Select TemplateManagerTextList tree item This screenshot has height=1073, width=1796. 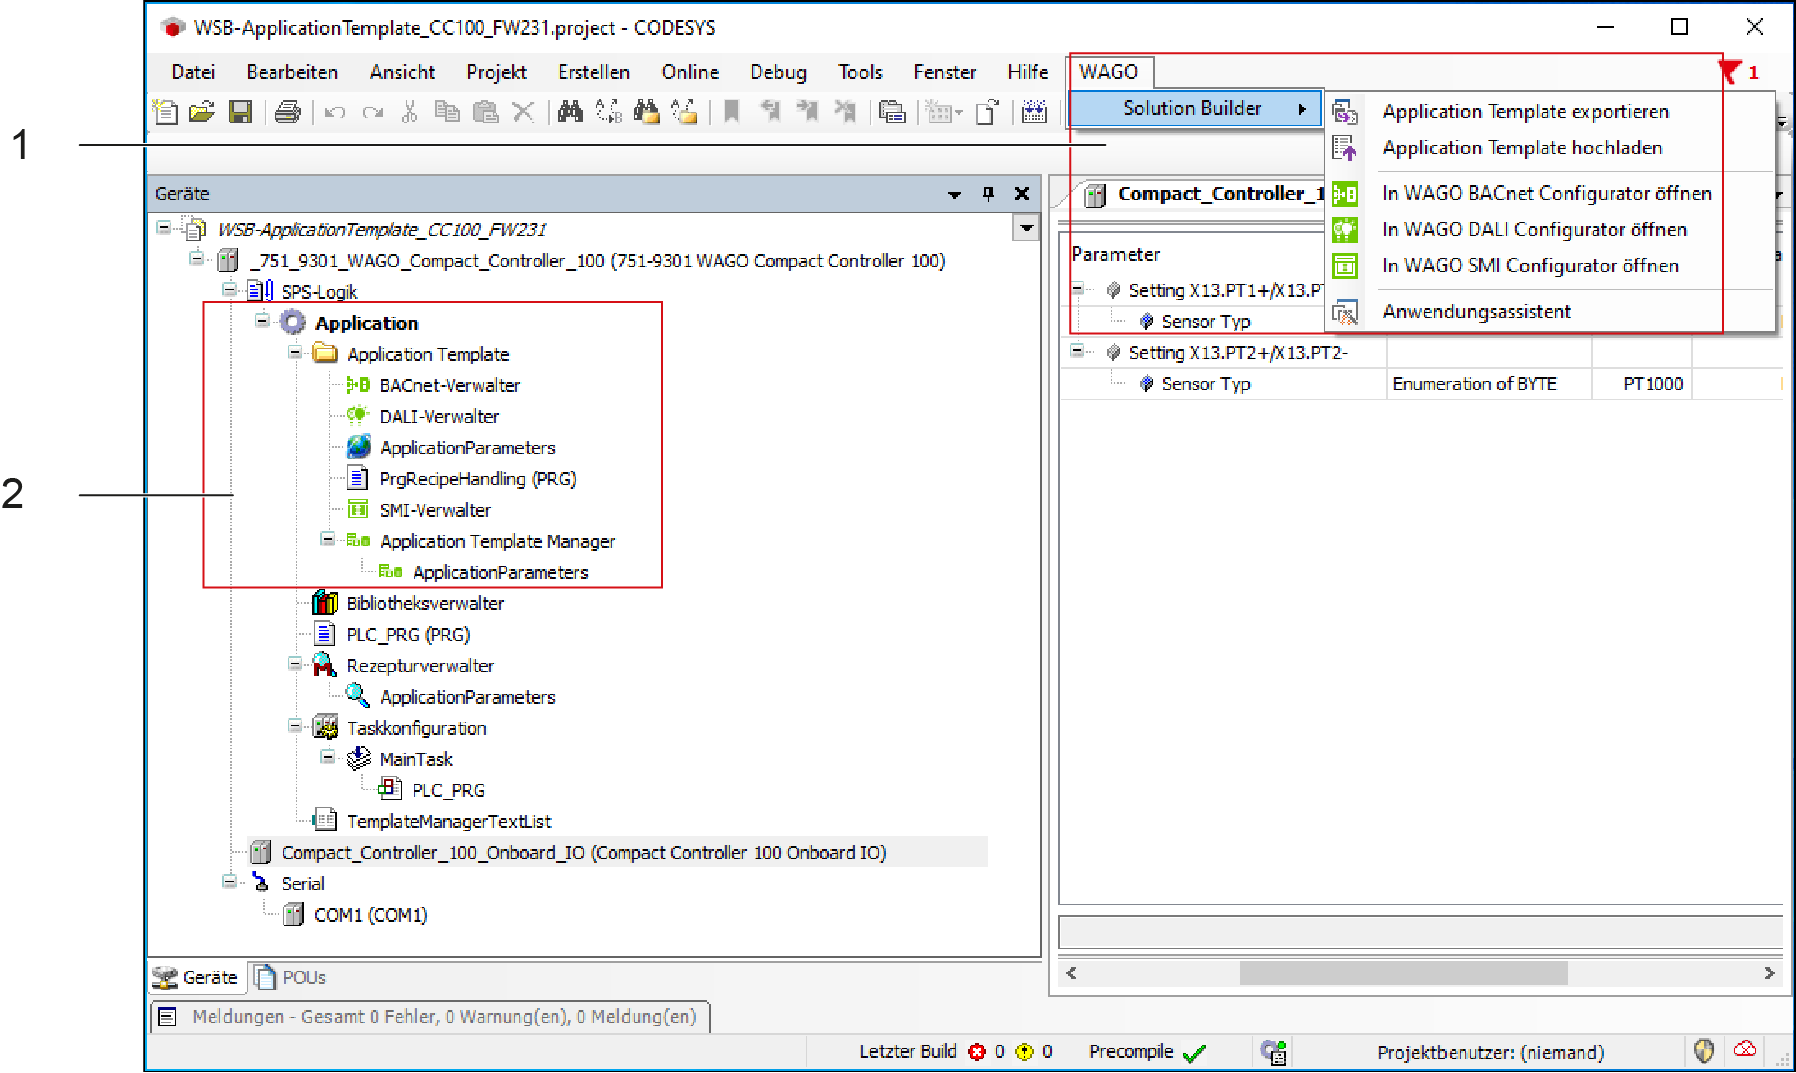click(449, 821)
